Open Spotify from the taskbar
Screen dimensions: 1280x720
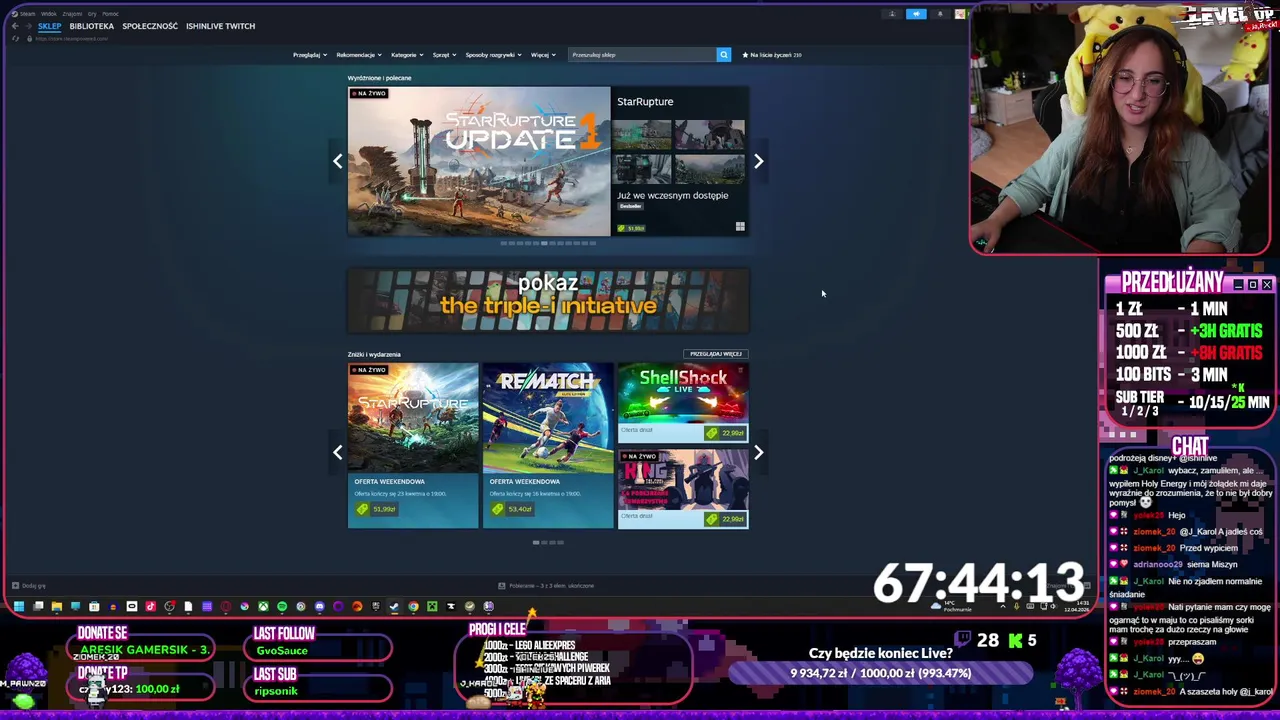tap(282, 606)
